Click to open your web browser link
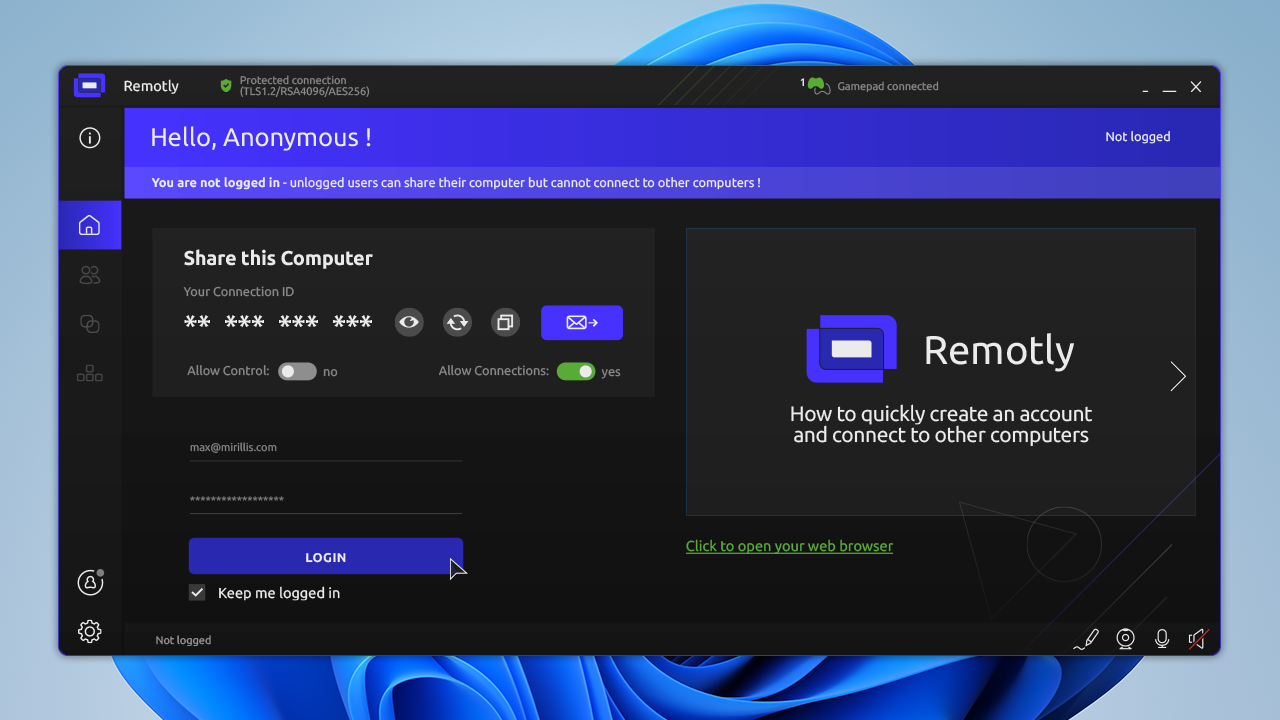Screen dimensions: 1280x720 789,546
